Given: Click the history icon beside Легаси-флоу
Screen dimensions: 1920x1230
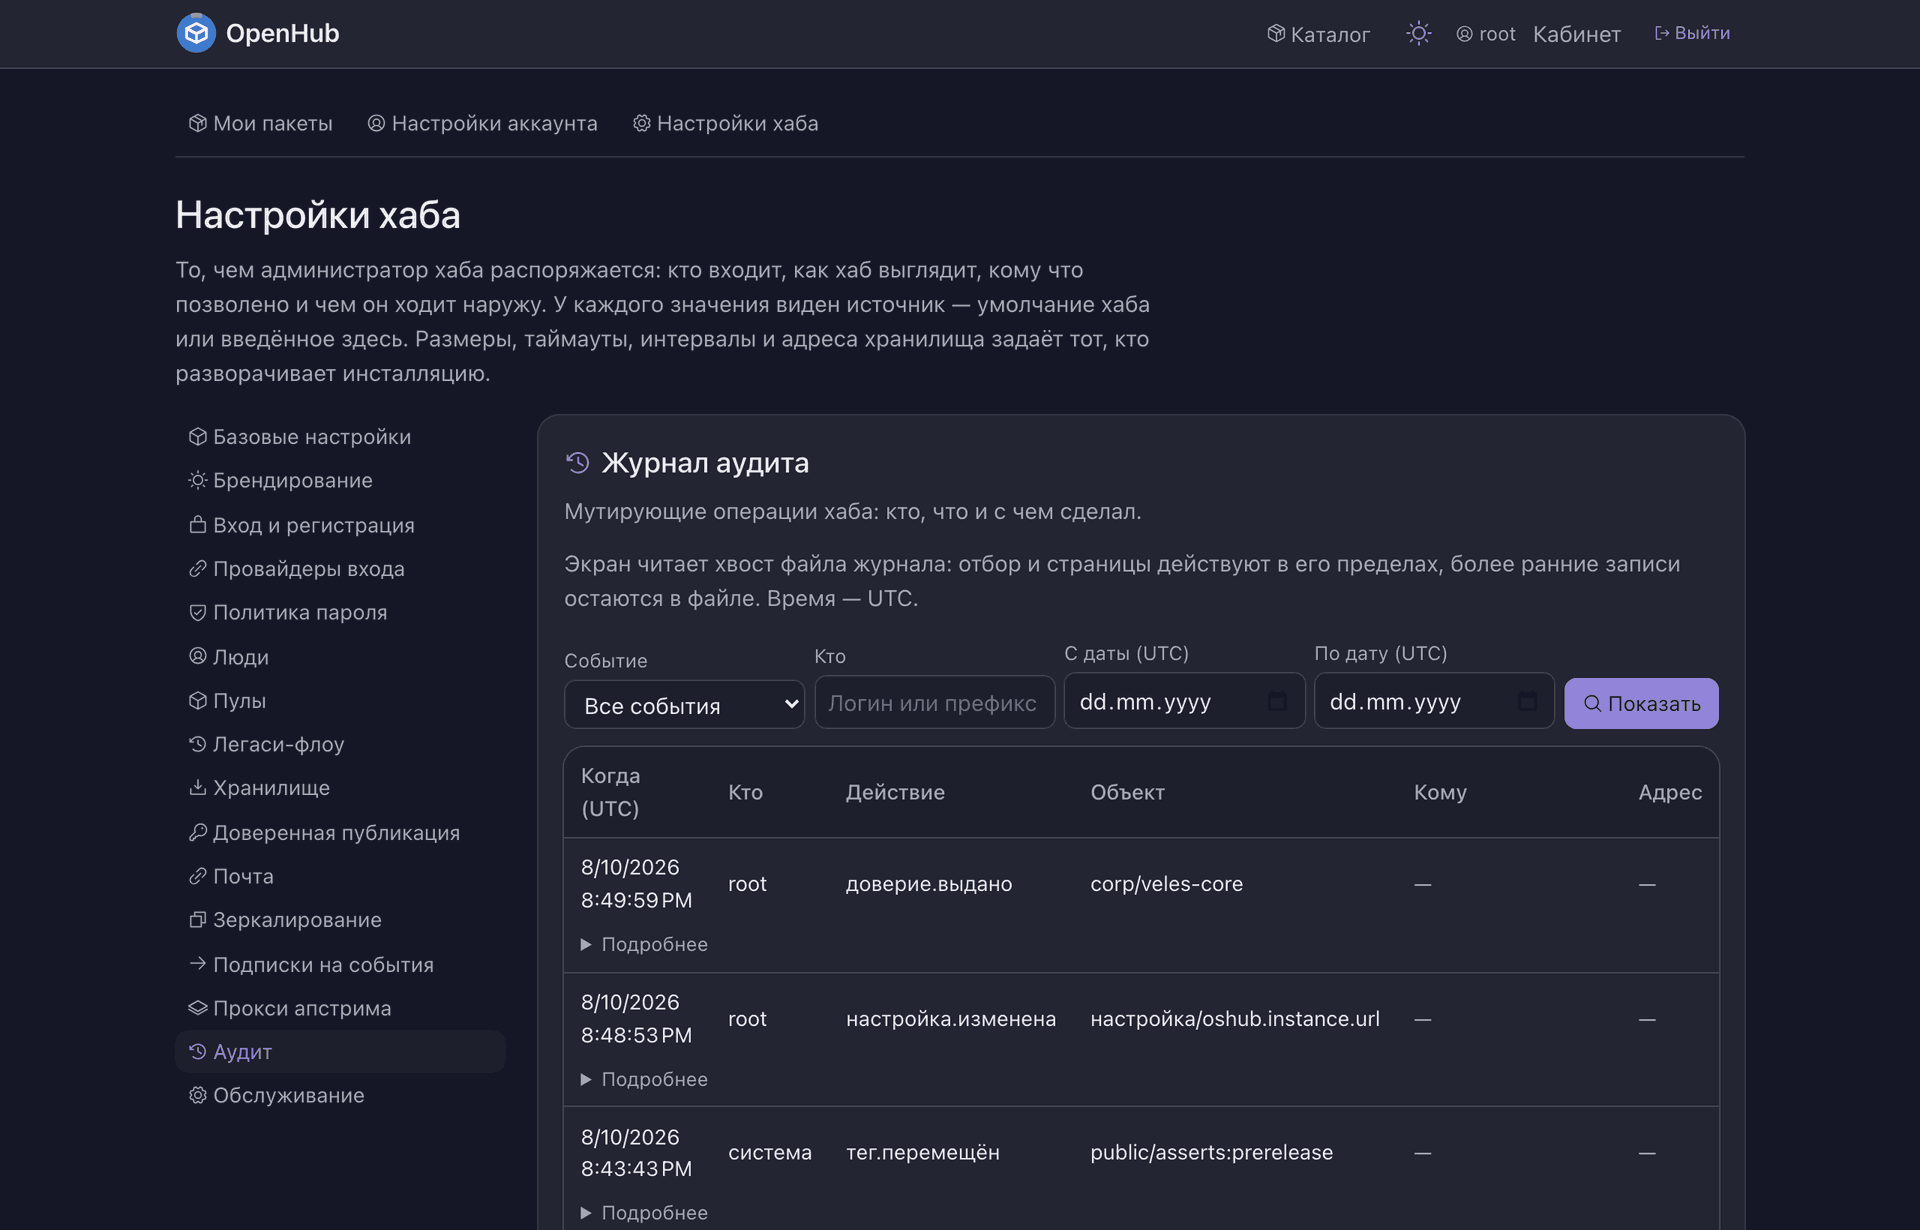Looking at the screenshot, I should pyautogui.click(x=198, y=744).
